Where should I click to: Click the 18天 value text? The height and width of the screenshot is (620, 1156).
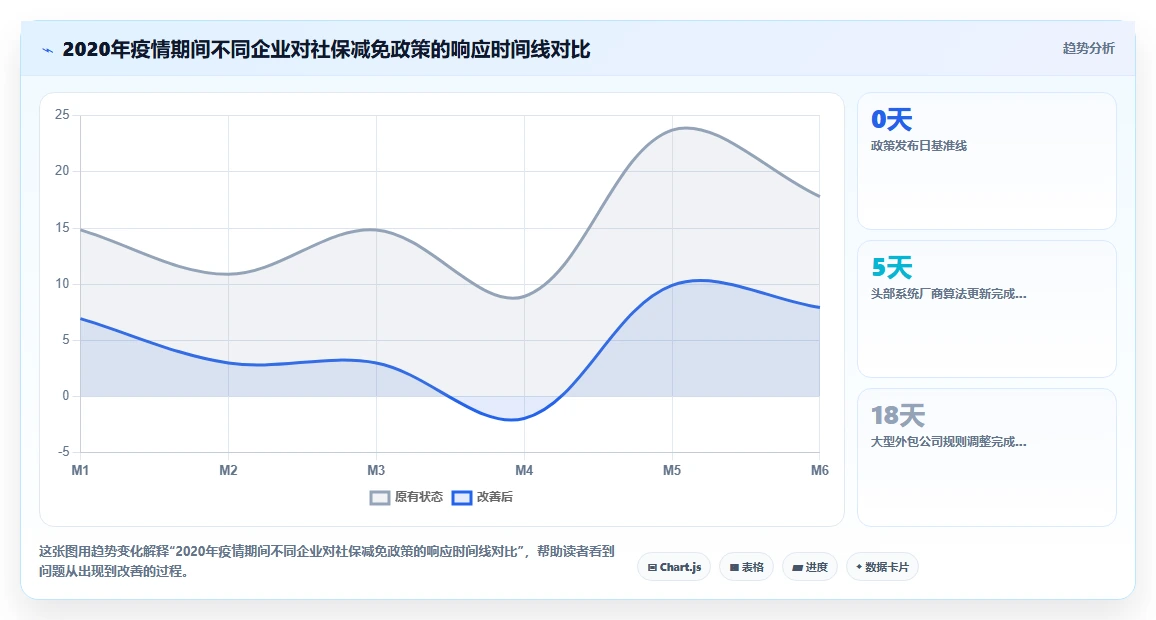click(x=897, y=416)
